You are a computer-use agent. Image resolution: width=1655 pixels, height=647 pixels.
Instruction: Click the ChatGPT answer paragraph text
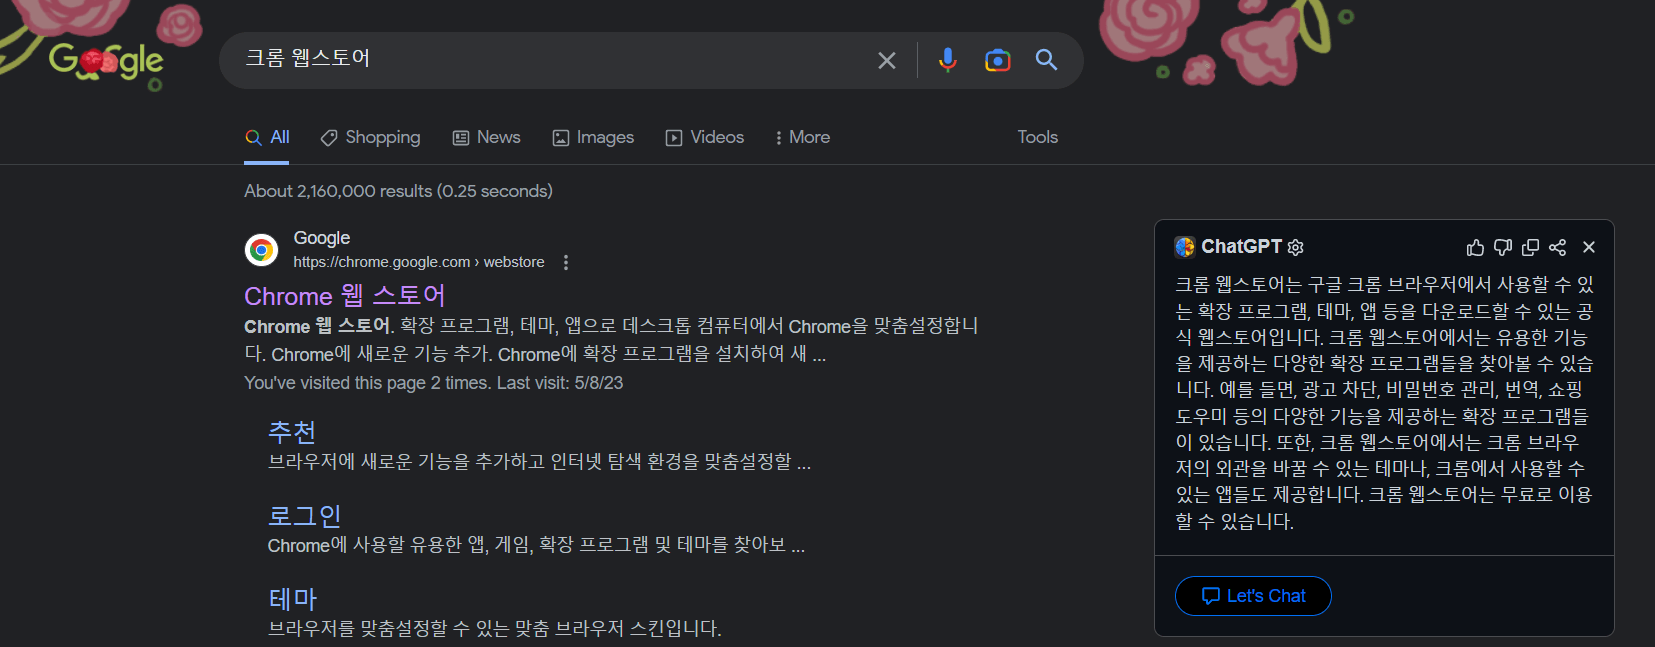1384,403
